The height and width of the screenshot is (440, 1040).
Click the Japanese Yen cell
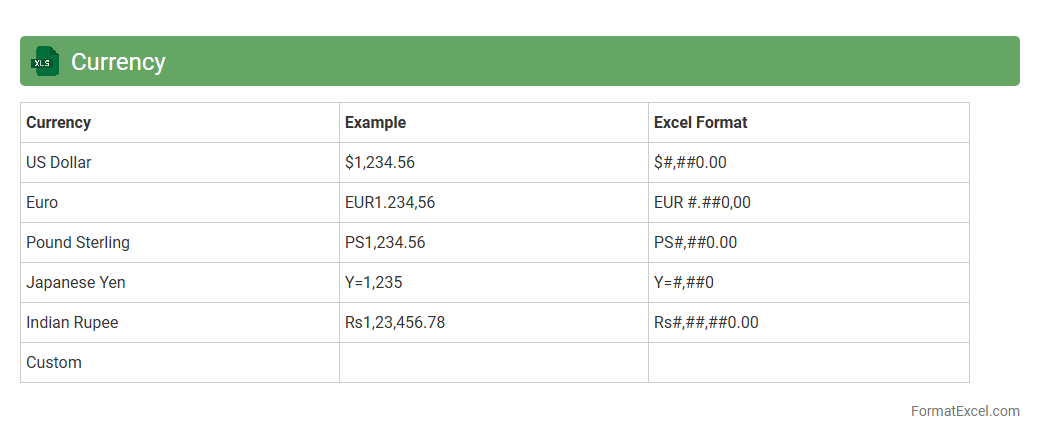(76, 283)
